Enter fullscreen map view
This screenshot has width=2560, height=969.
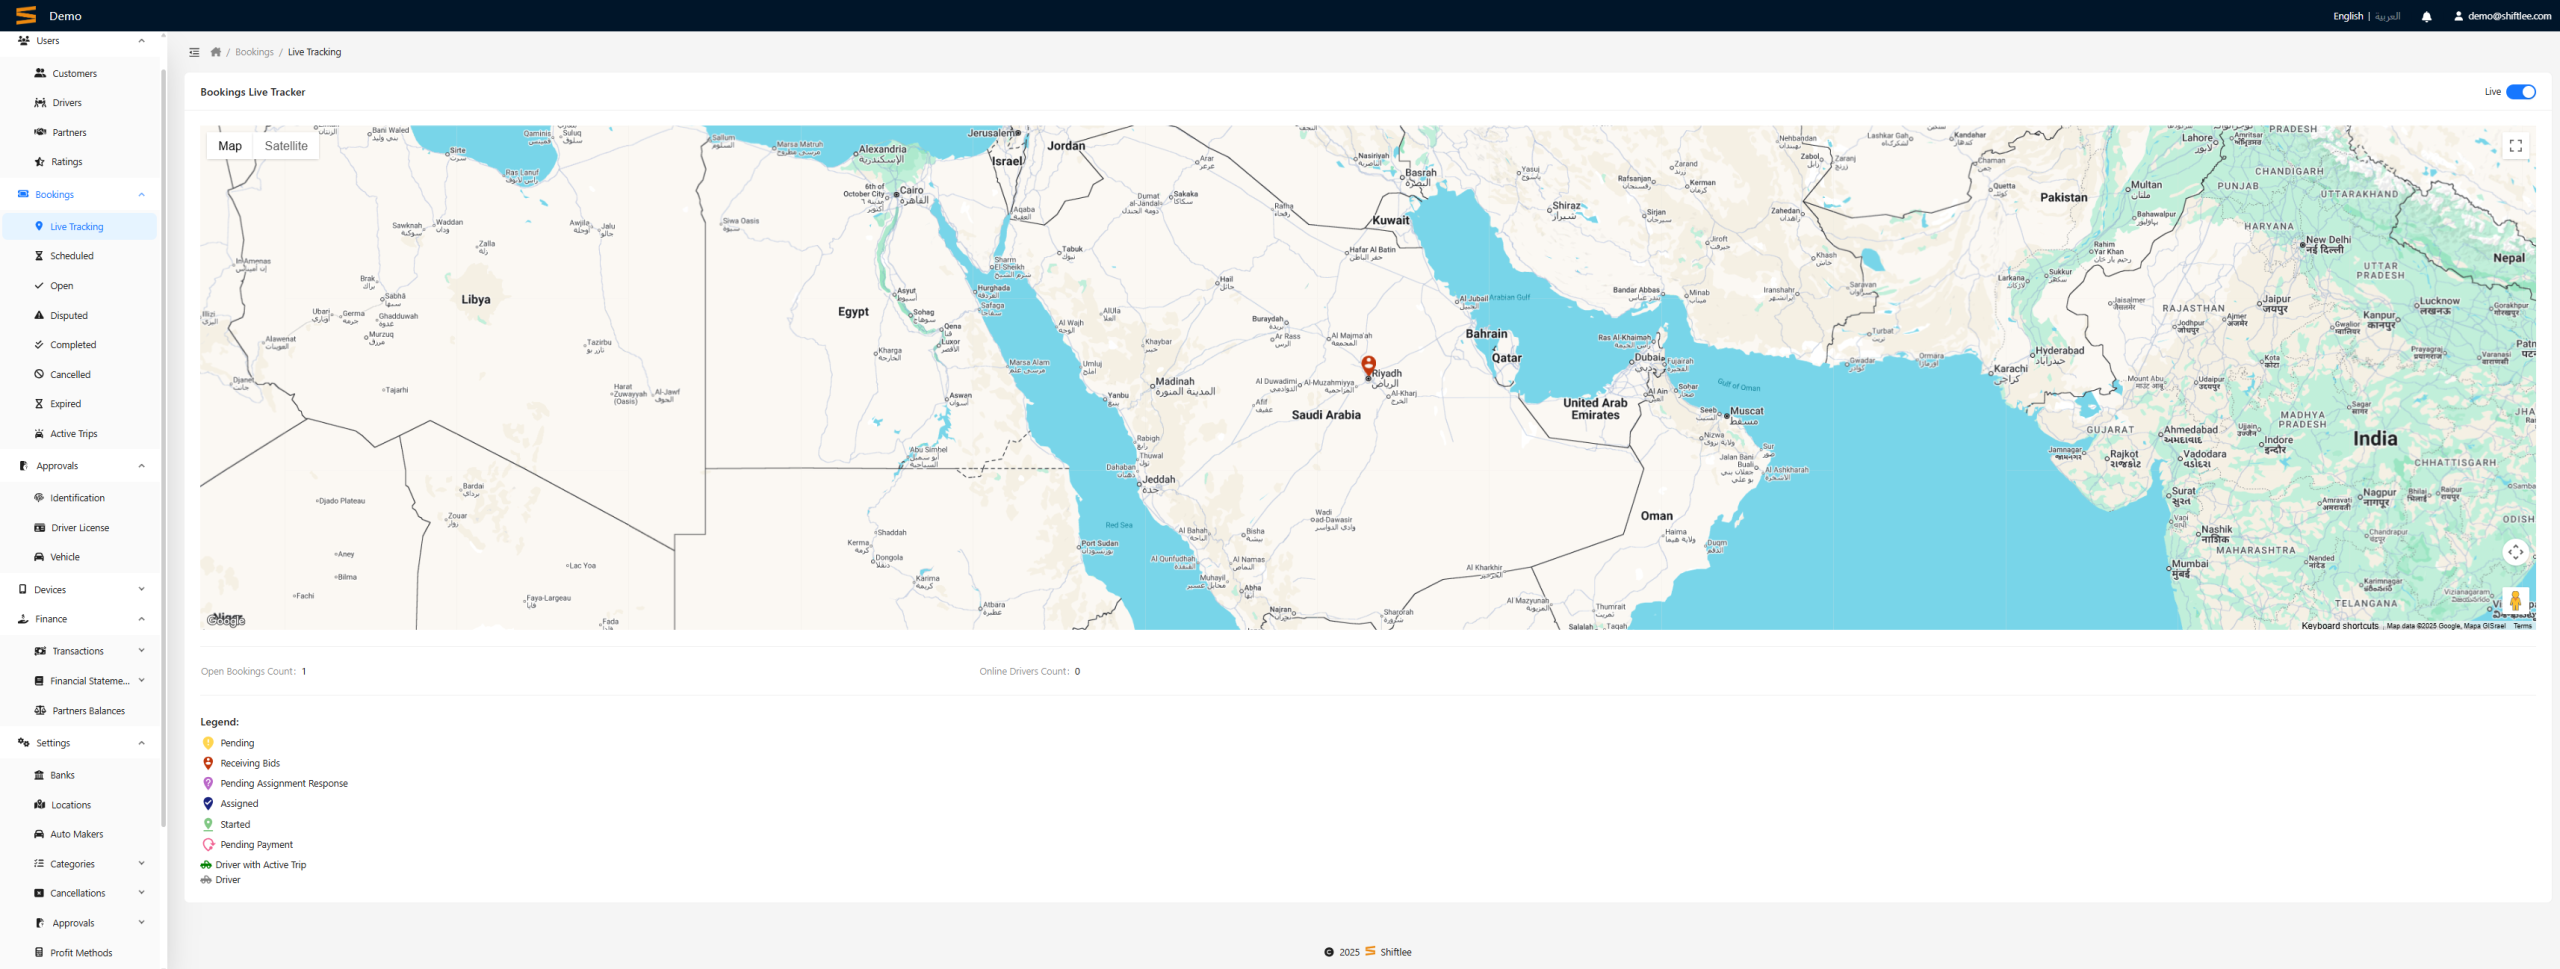(2515, 146)
